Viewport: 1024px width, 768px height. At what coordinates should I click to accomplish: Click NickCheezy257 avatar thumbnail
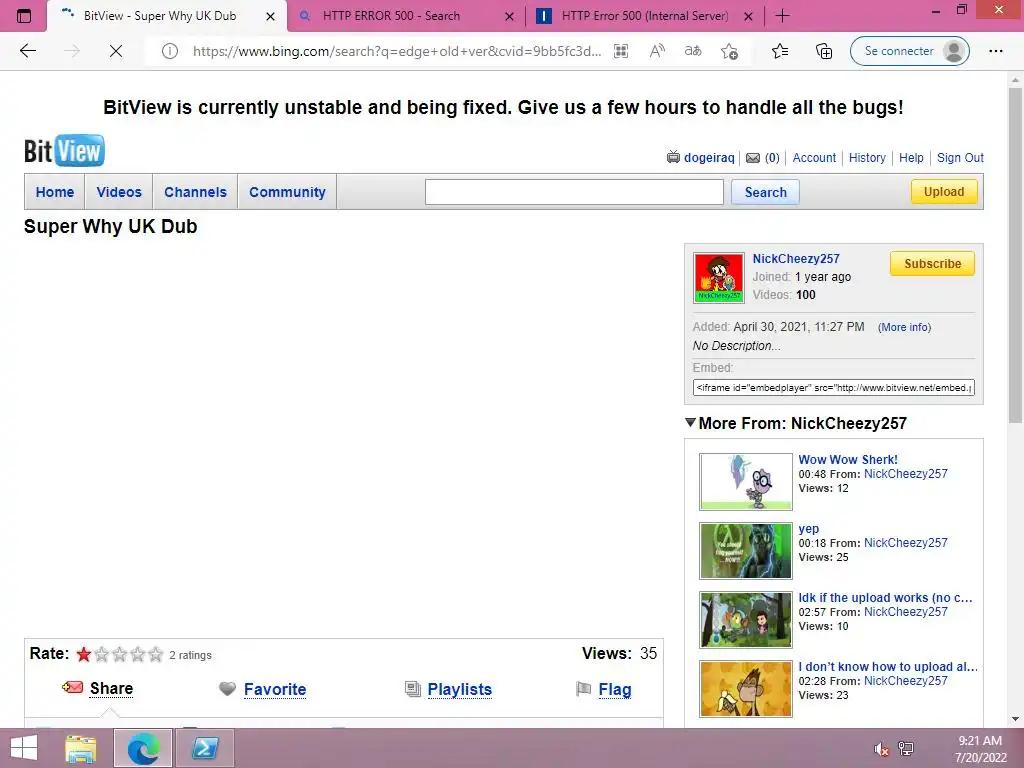coord(718,278)
